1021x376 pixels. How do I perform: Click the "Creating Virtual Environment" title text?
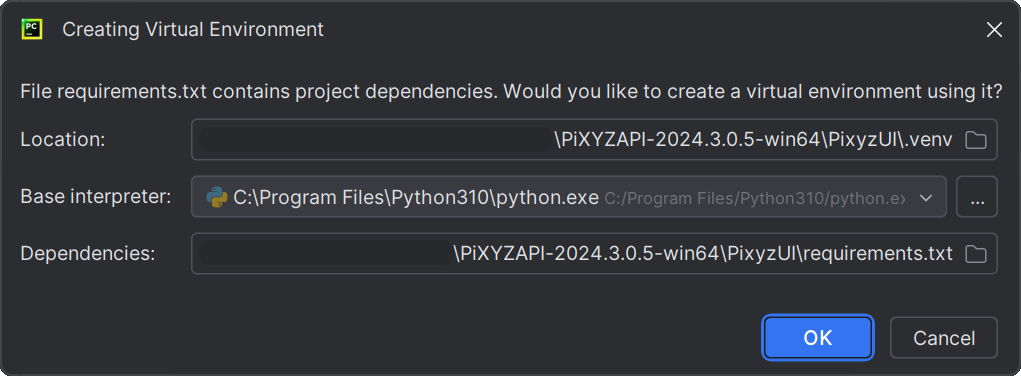point(193,30)
